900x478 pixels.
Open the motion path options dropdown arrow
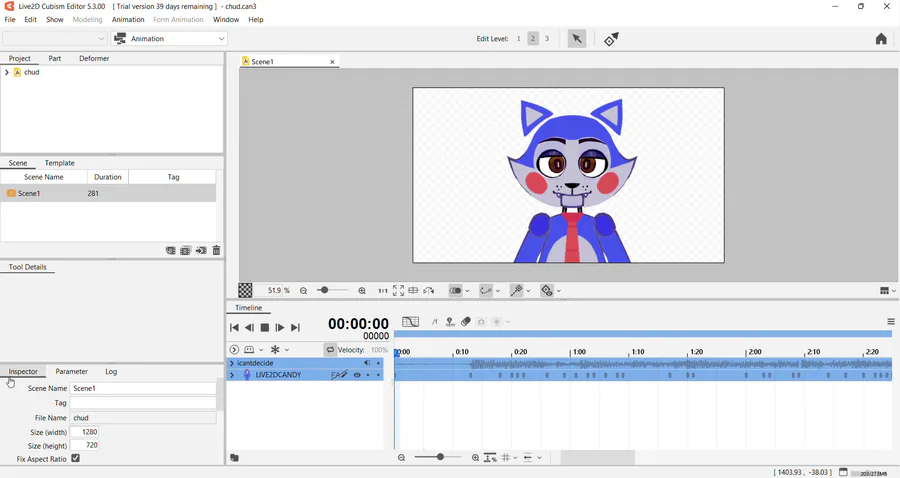498,291
